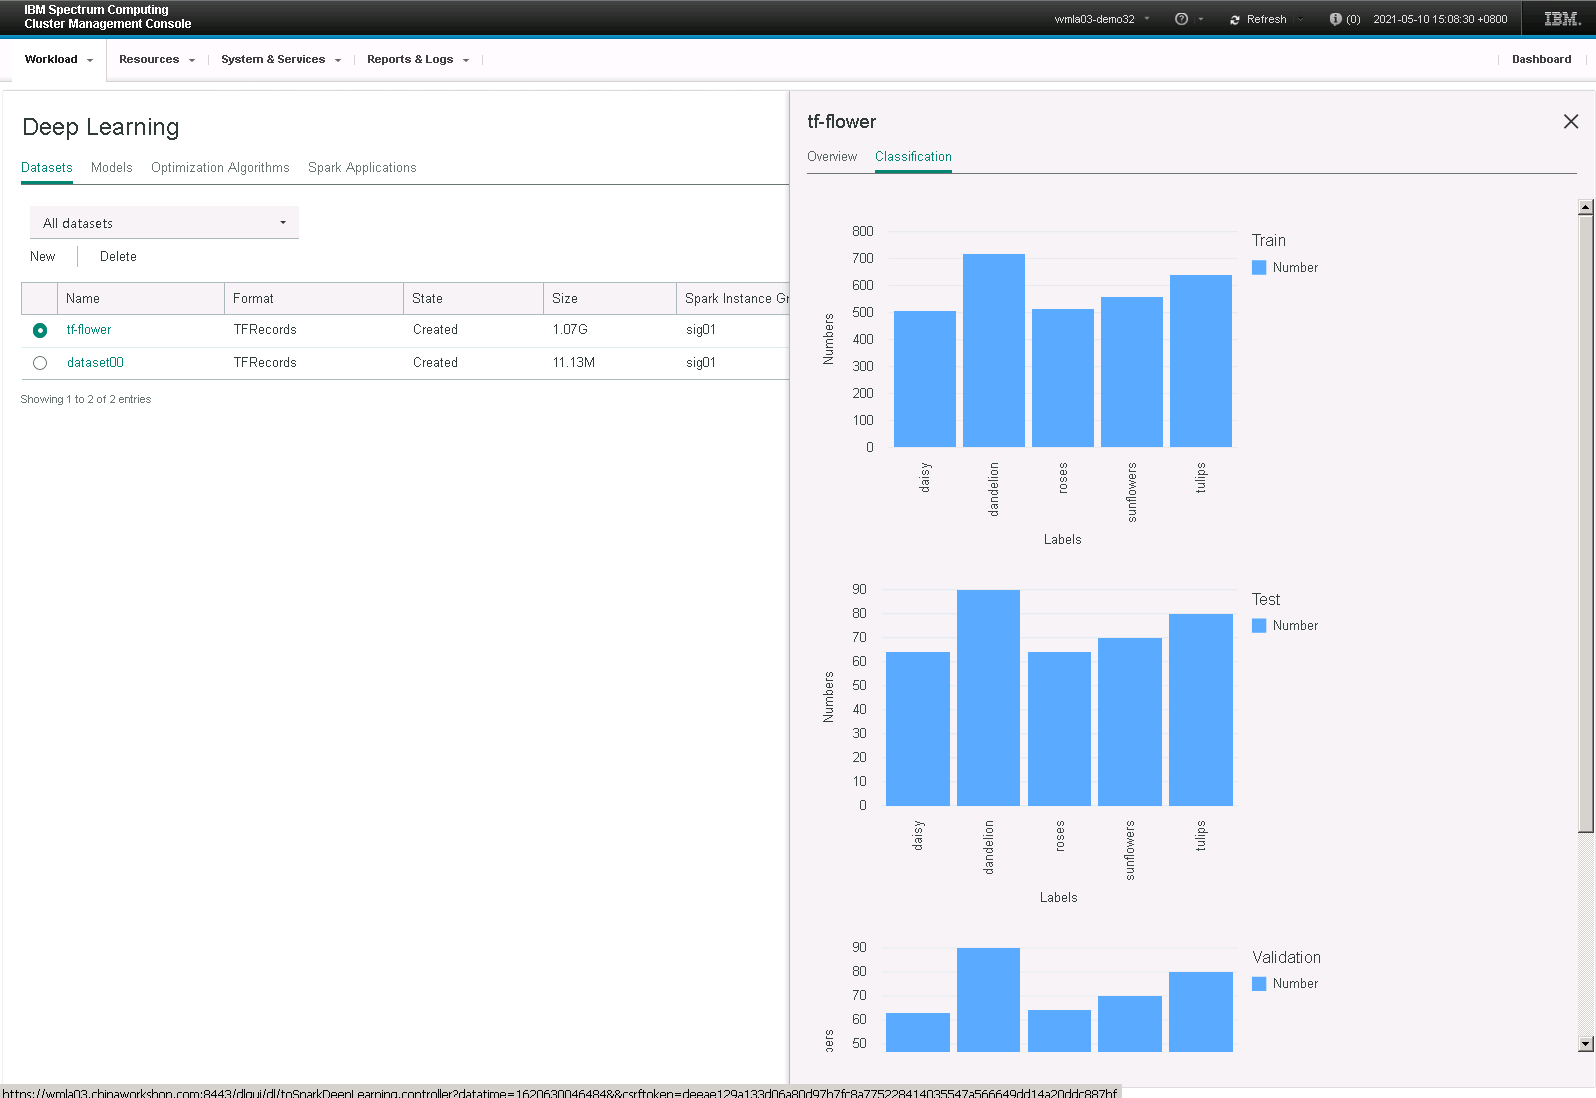Click the IBM logo
The image size is (1596, 1098).
coord(1562,19)
